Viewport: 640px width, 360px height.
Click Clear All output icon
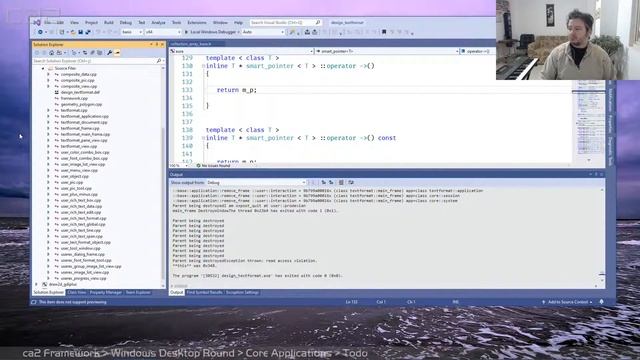click(341, 182)
